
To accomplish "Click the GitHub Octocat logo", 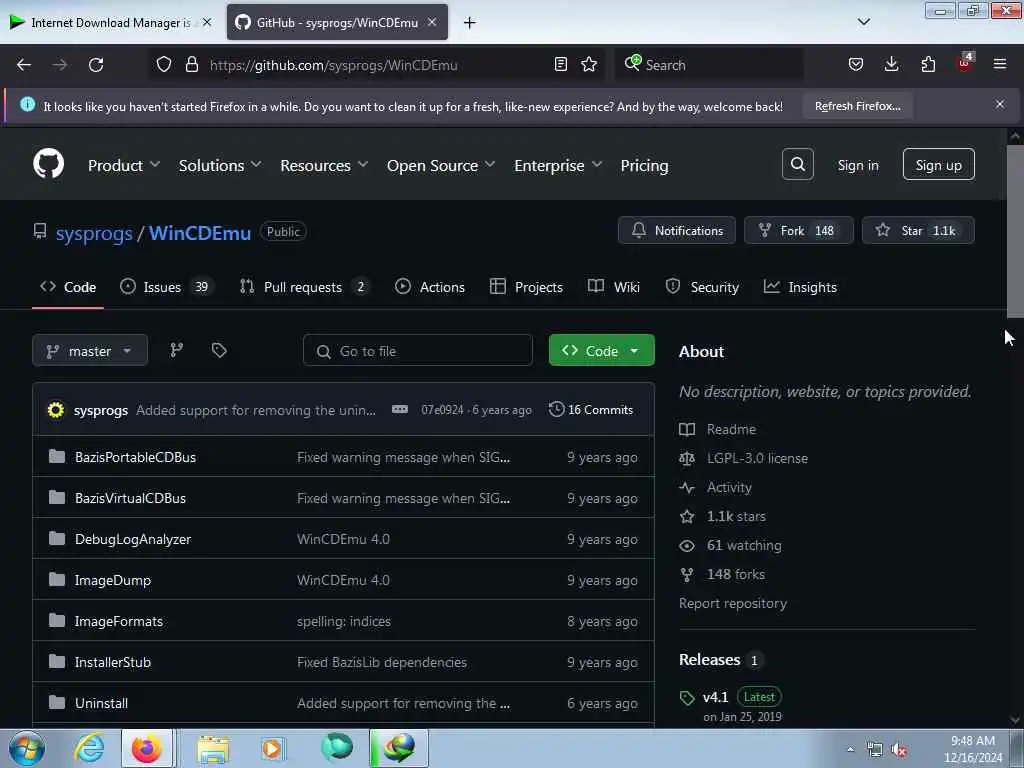I will pyautogui.click(x=48, y=164).
